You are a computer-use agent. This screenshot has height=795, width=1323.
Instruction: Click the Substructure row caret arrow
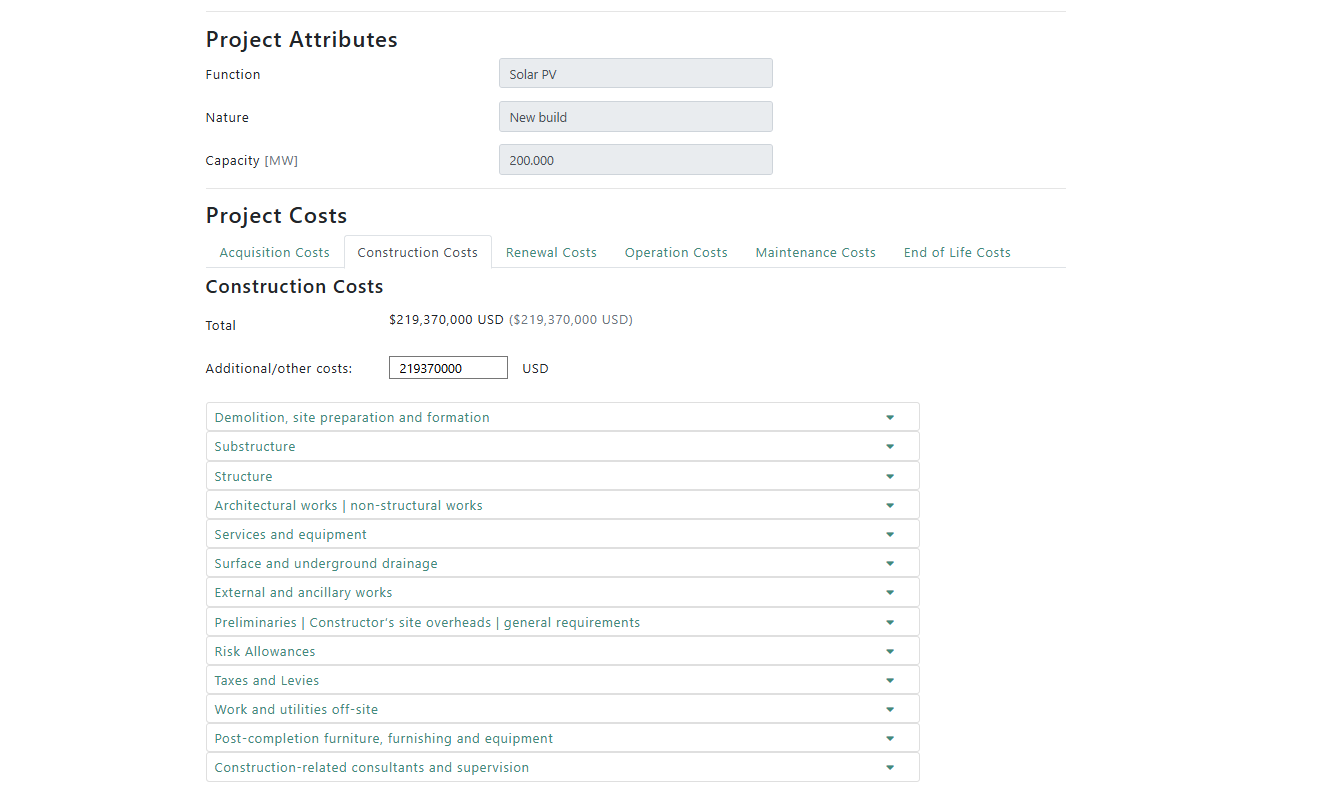[x=889, y=447]
